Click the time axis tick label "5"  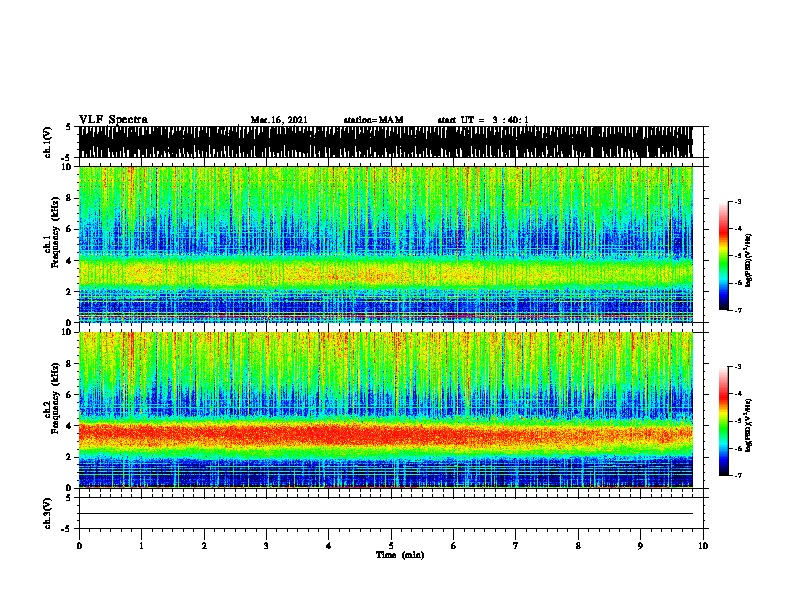391,546
